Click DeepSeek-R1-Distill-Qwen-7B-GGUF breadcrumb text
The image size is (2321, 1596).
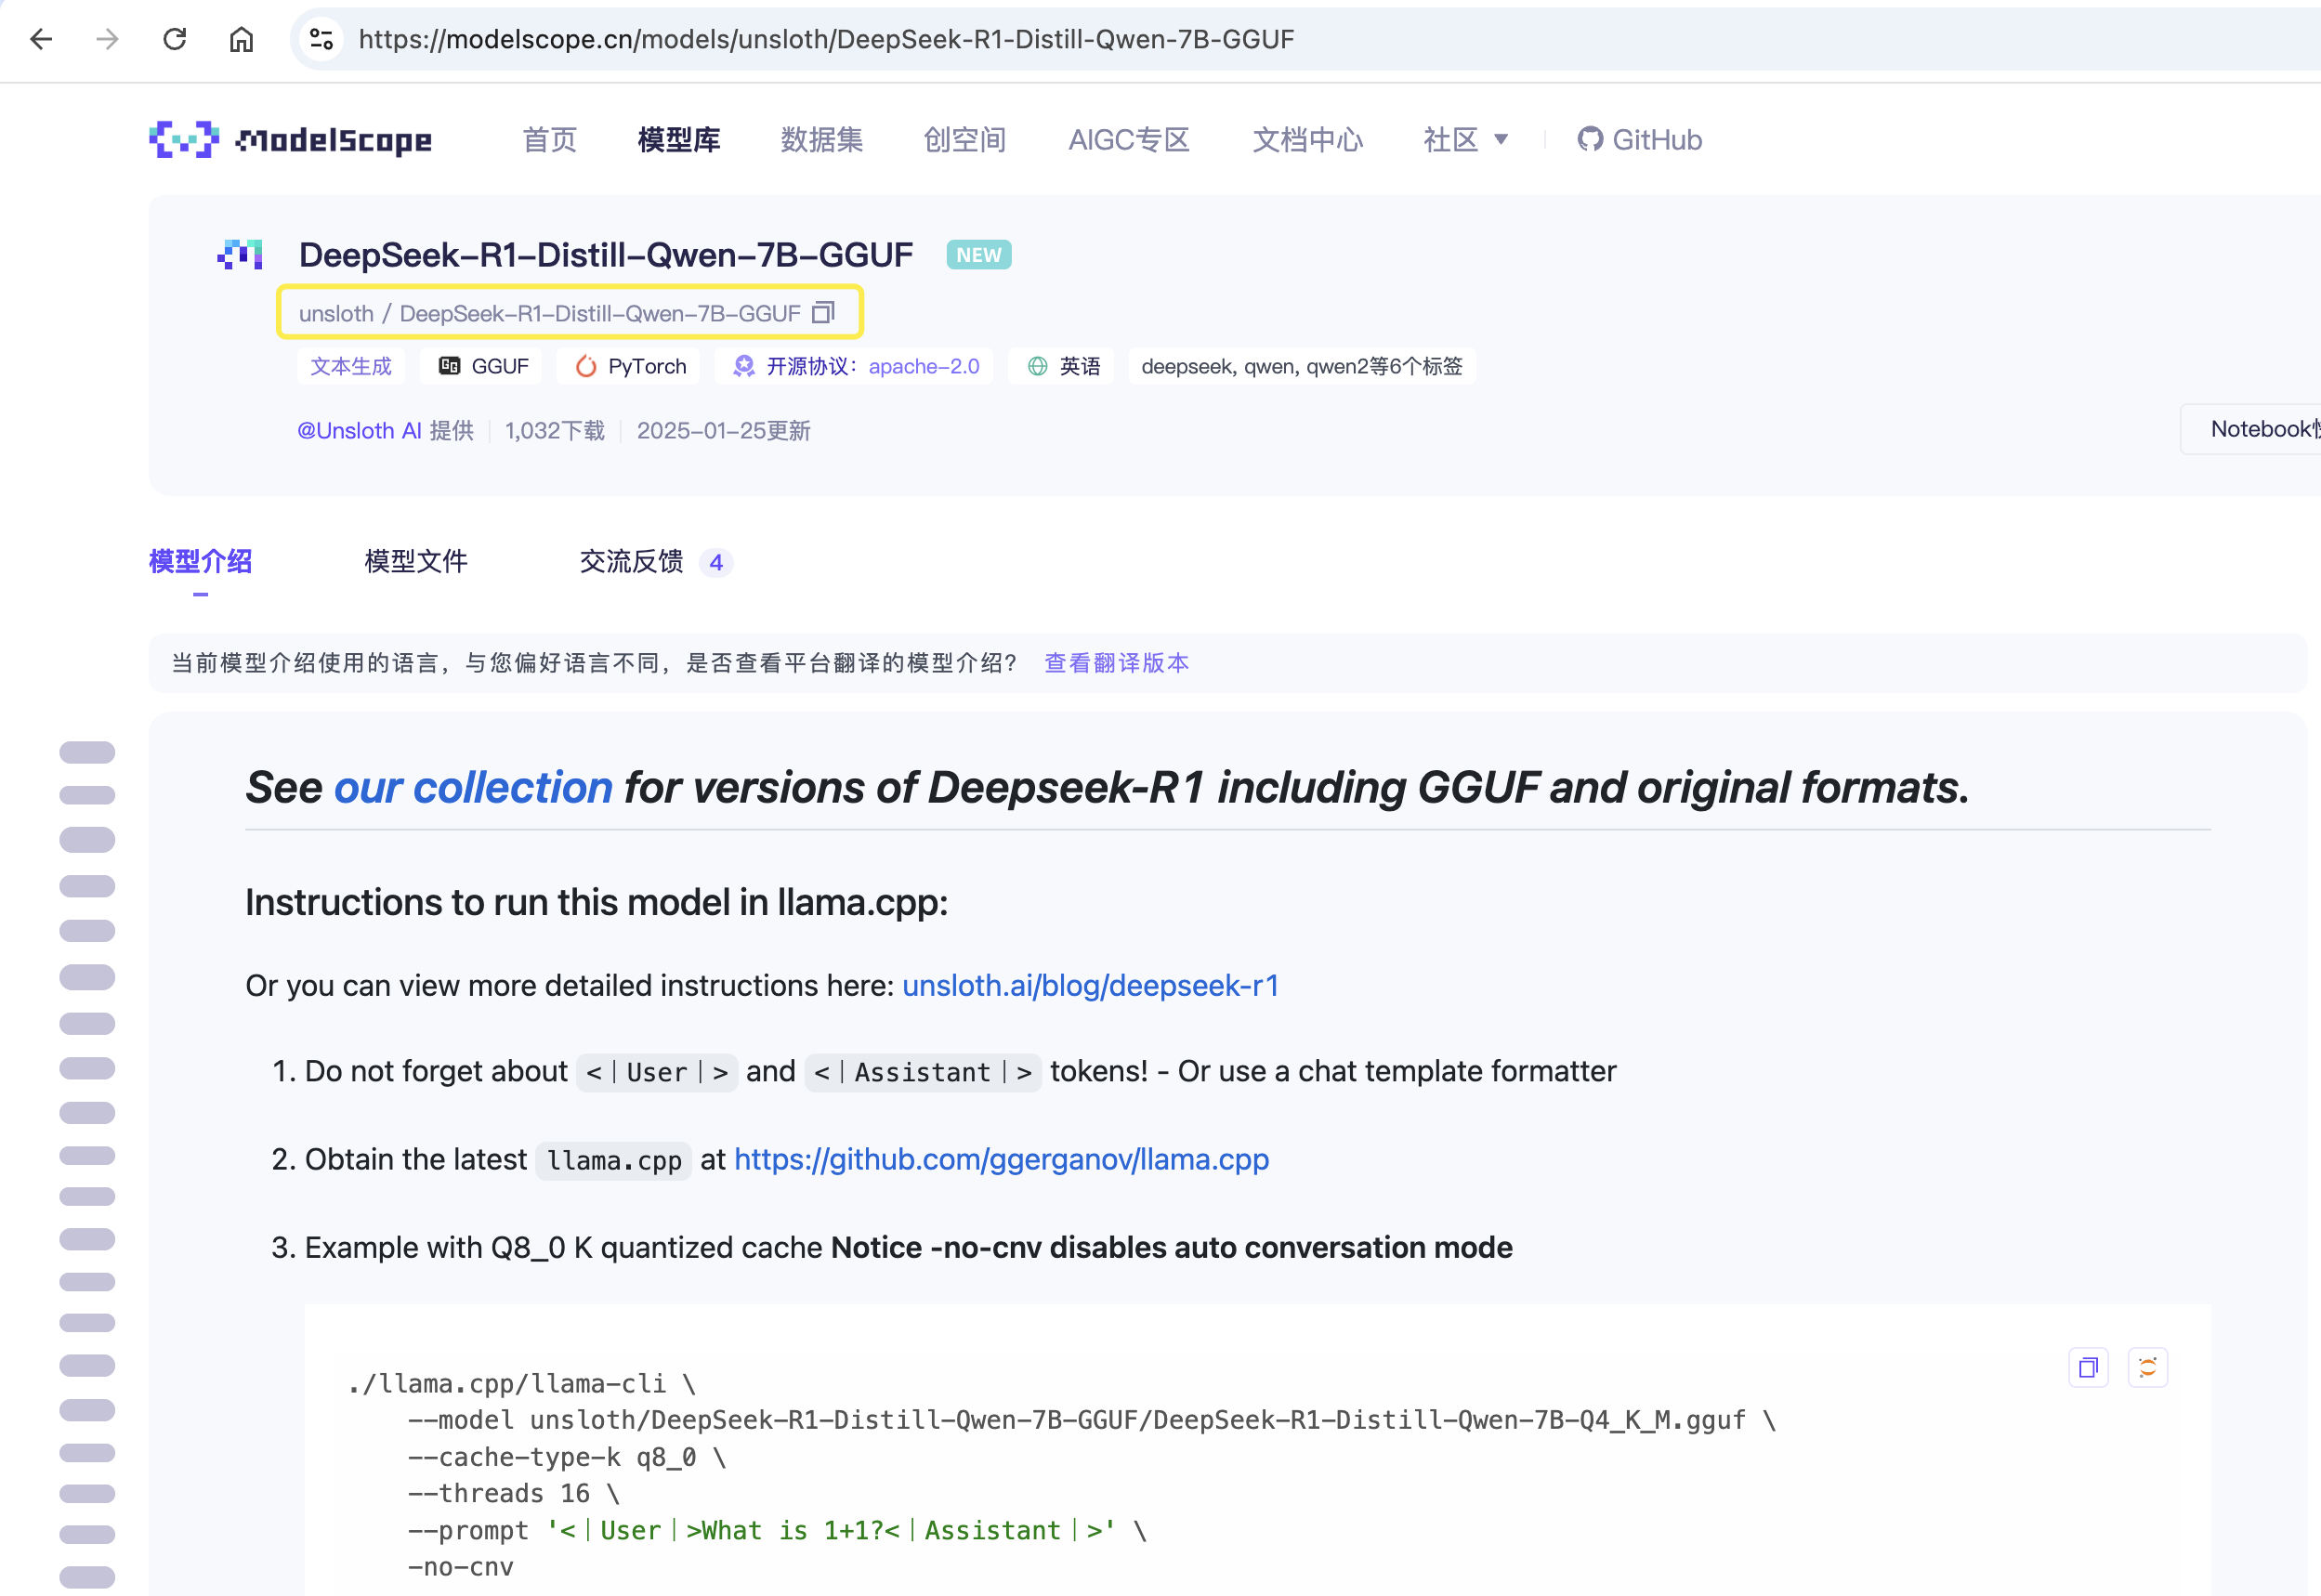[600, 314]
